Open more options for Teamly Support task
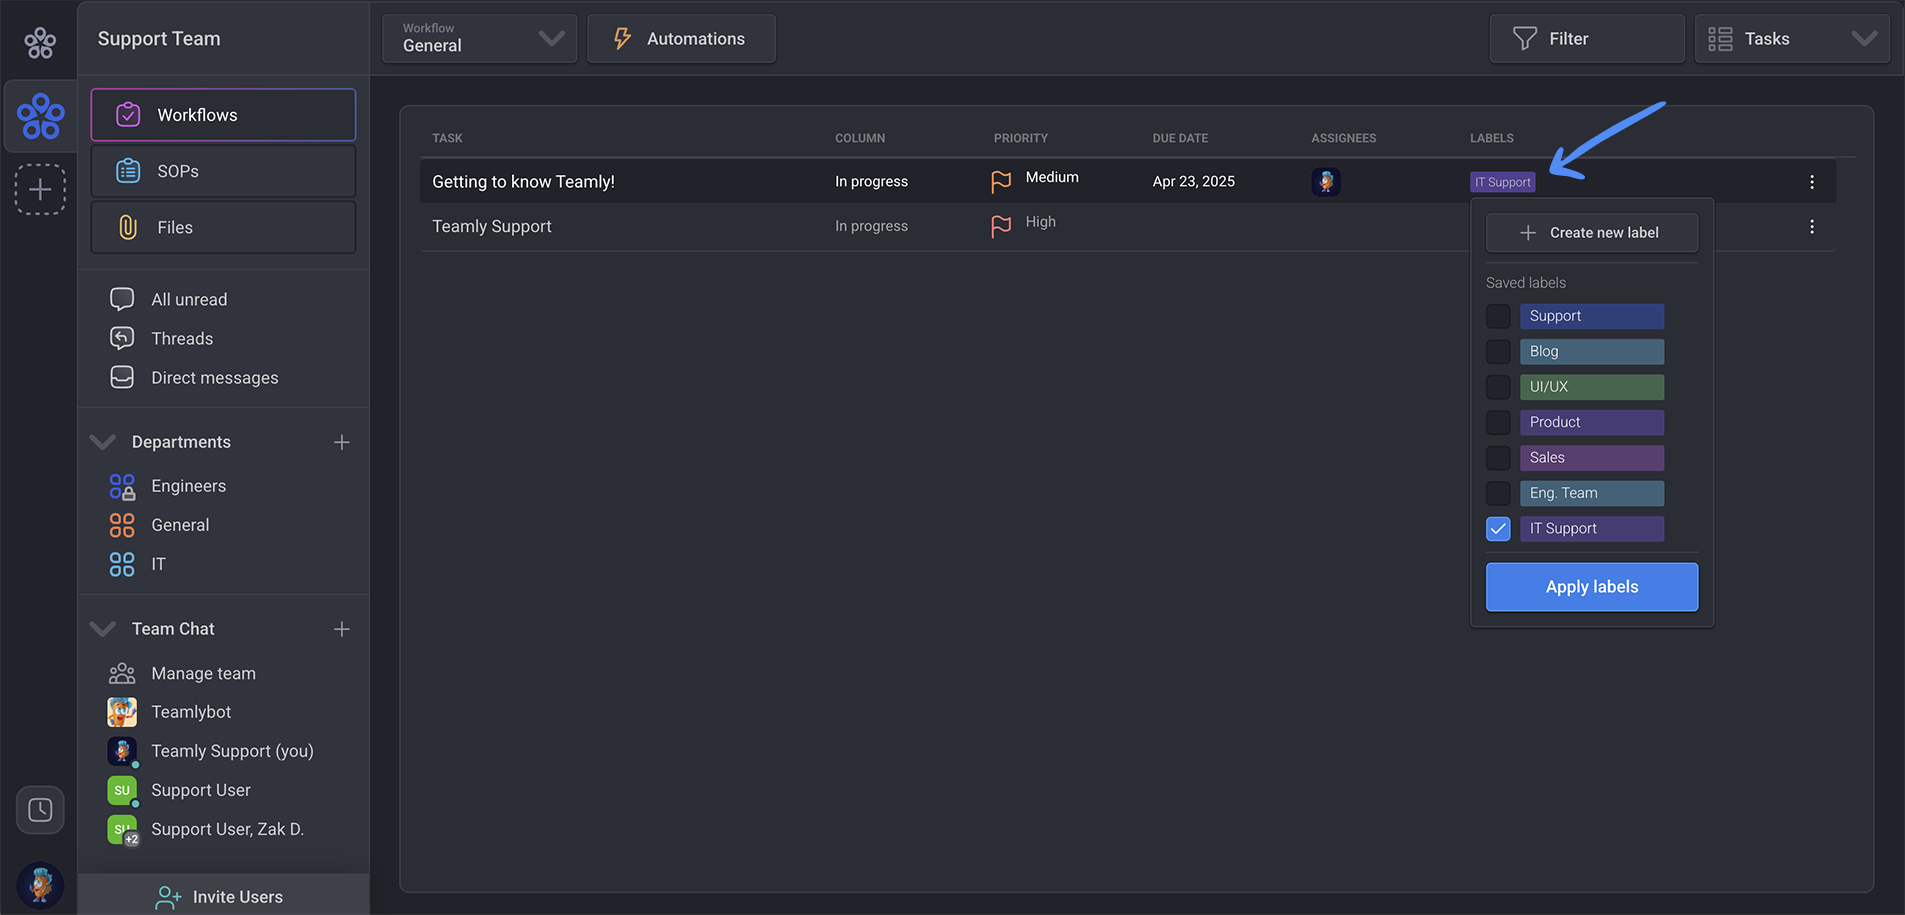1905x915 pixels. point(1812,227)
